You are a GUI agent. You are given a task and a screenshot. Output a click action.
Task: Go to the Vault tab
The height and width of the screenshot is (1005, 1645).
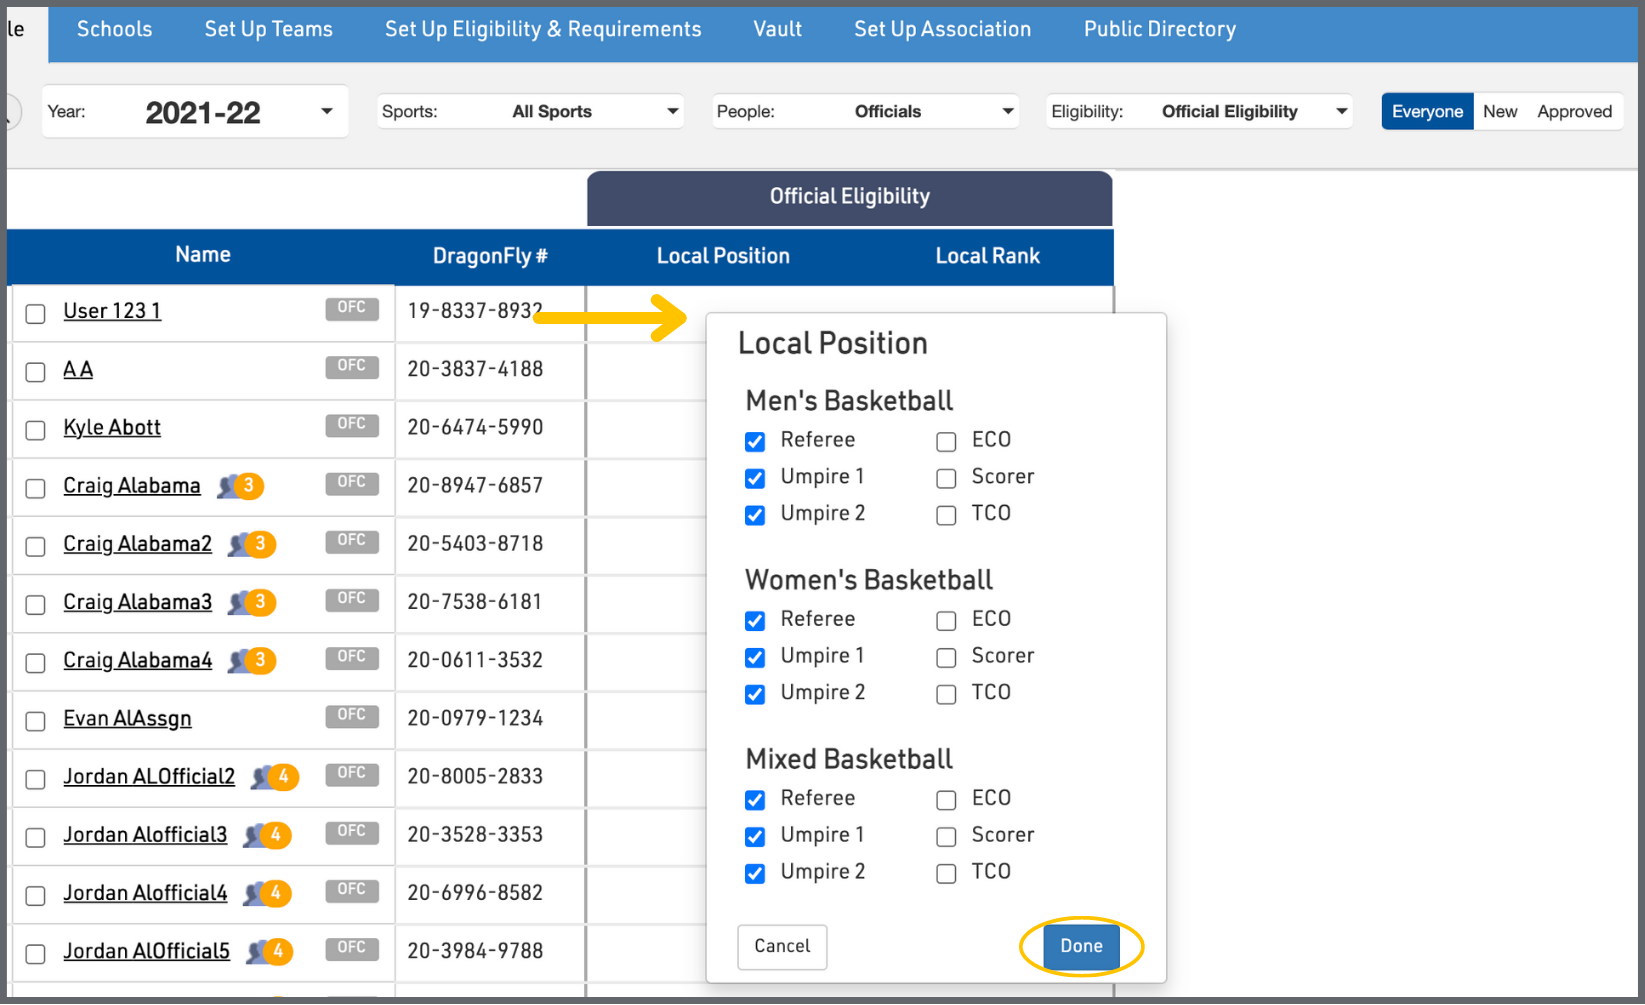coord(777,30)
